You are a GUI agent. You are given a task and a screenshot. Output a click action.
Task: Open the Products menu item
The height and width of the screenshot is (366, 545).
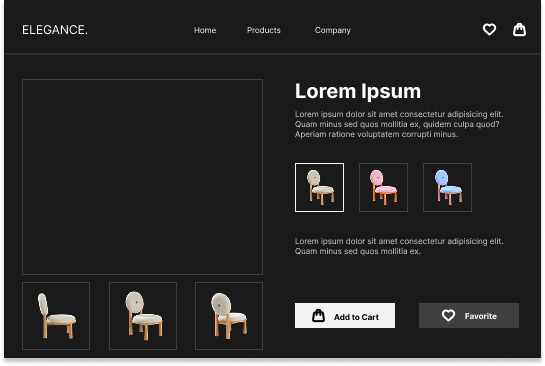pyautogui.click(x=263, y=30)
